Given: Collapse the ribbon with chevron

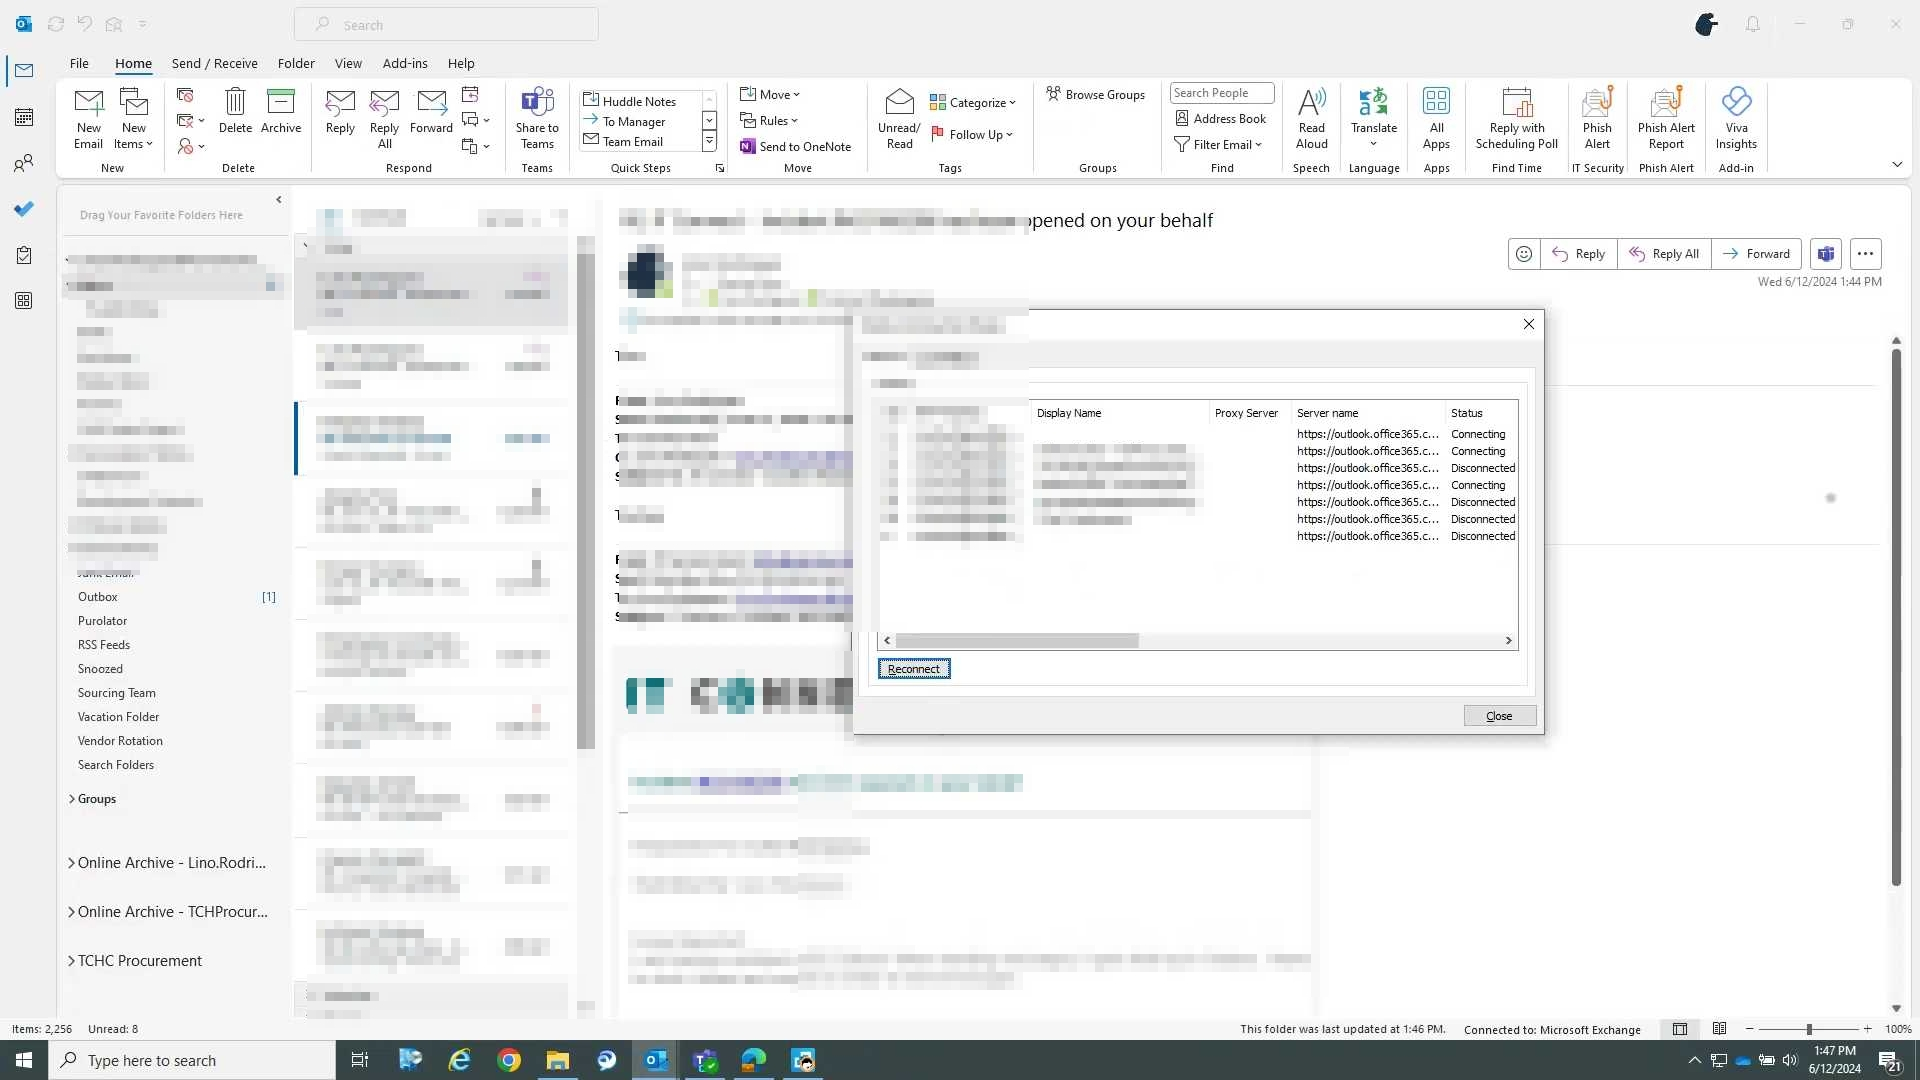Looking at the screenshot, I should tap(1896, 165).
